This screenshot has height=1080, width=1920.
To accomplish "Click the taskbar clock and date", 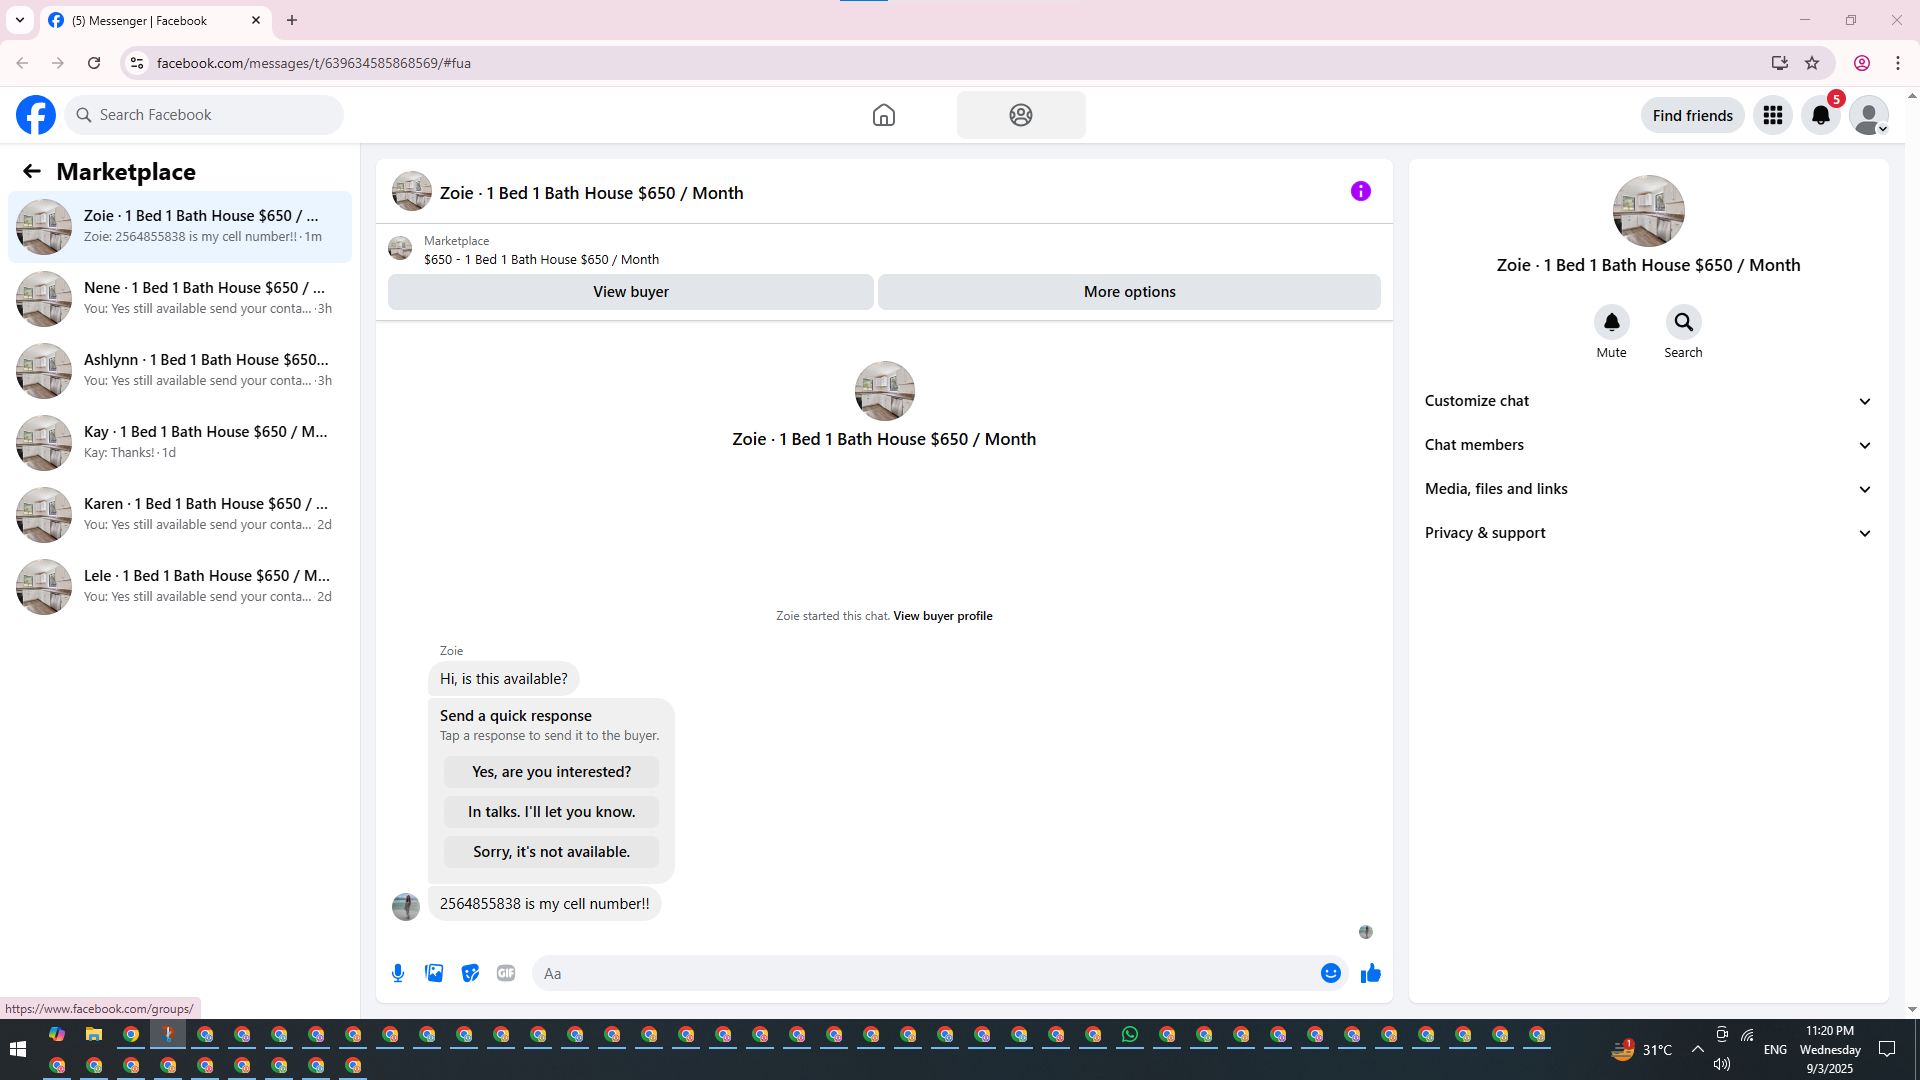I will point(1830,1049).
